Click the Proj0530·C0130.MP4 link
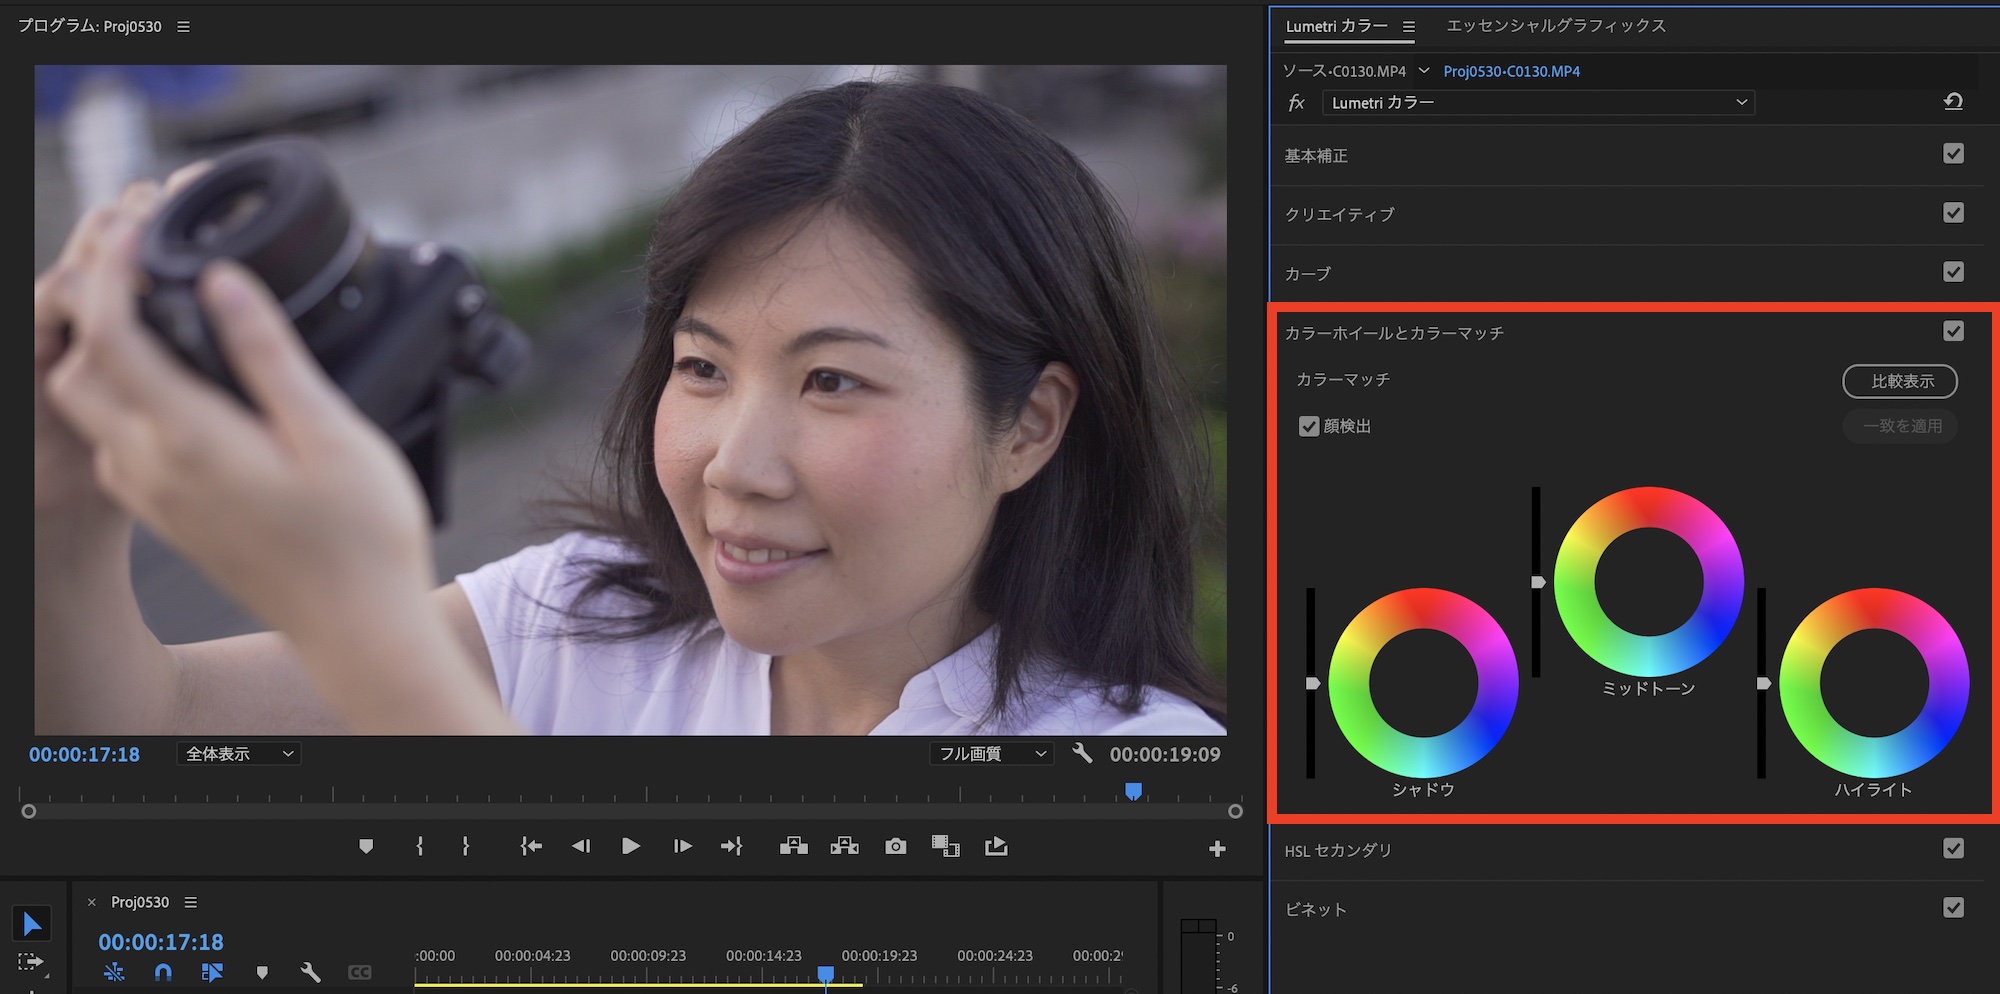This screenshot has width=2000, height=994. (x=1511, y=71)
